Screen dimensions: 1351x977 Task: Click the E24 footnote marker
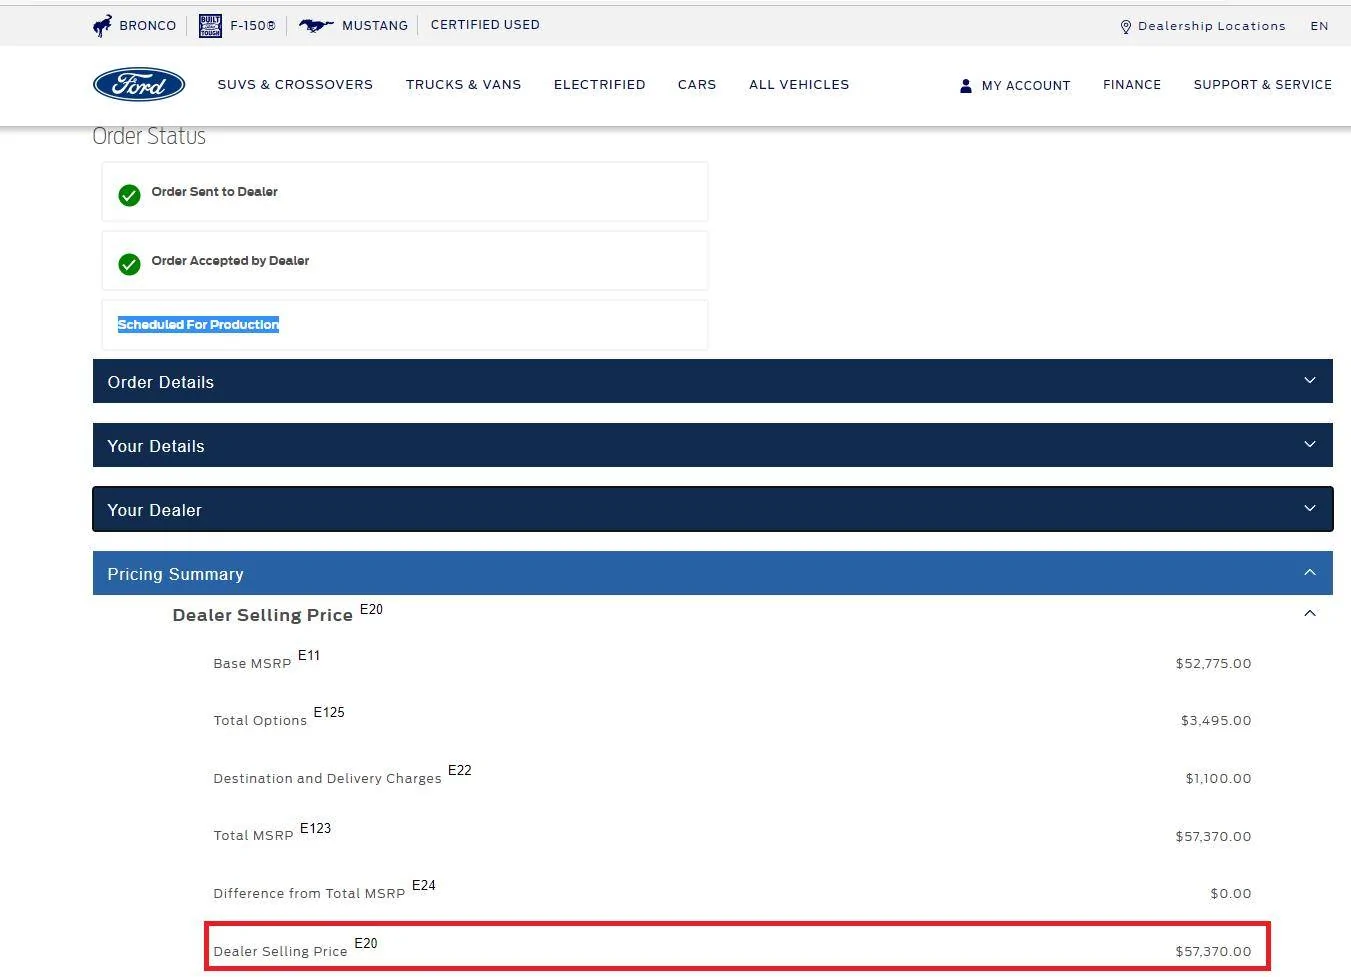click(x=424, y=886)
